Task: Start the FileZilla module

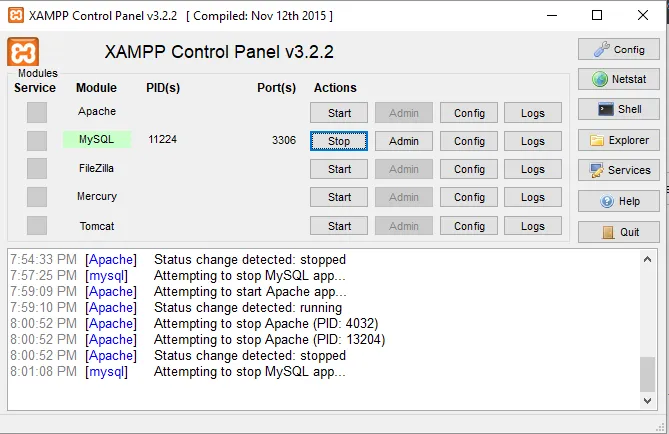Action: [x=339, y=169]
